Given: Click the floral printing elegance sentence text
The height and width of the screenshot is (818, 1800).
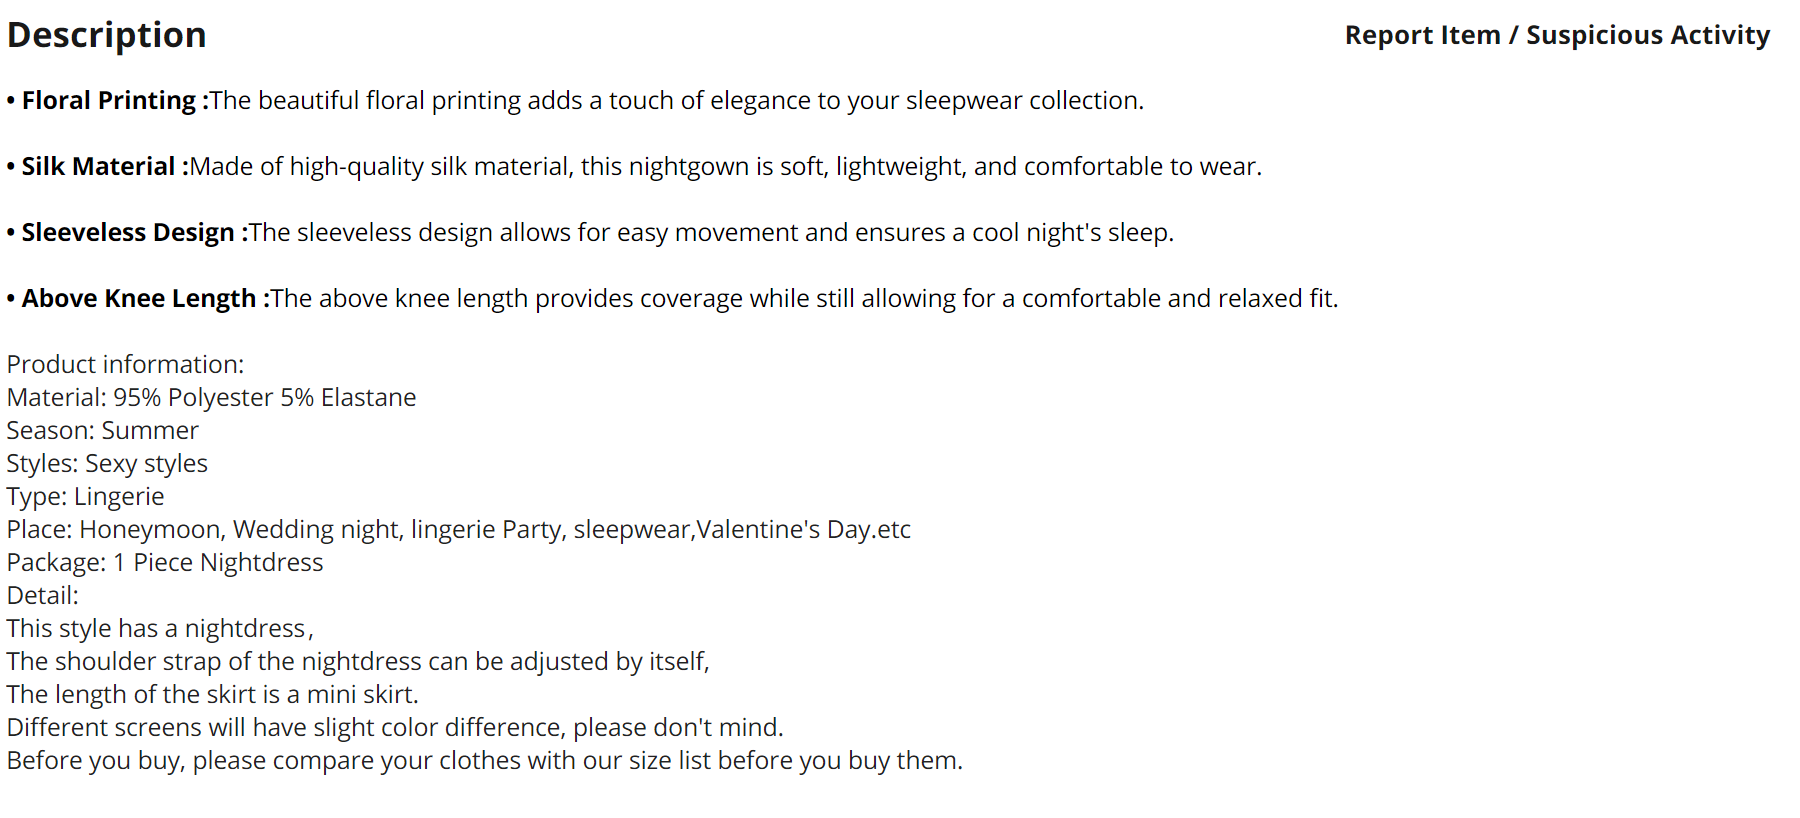Looking at the screenshot, I should (677, 100).
